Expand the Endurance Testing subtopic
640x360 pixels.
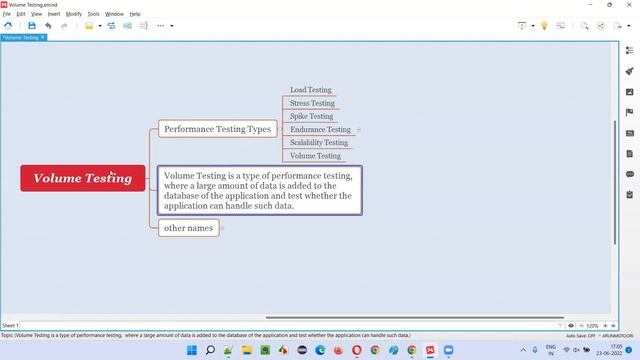click(359, 130)
